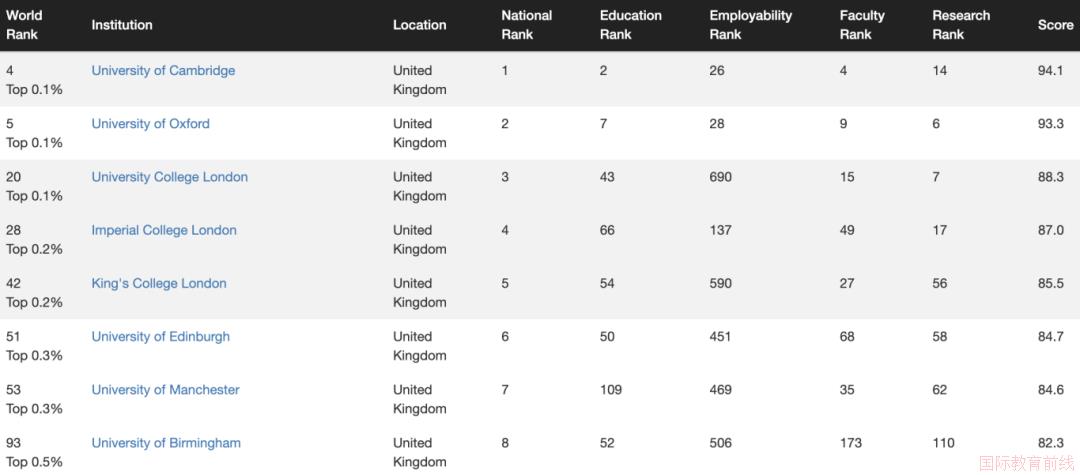
Task: Select Birmingham's faculty rank 173 cell
Action: [851, 443]
